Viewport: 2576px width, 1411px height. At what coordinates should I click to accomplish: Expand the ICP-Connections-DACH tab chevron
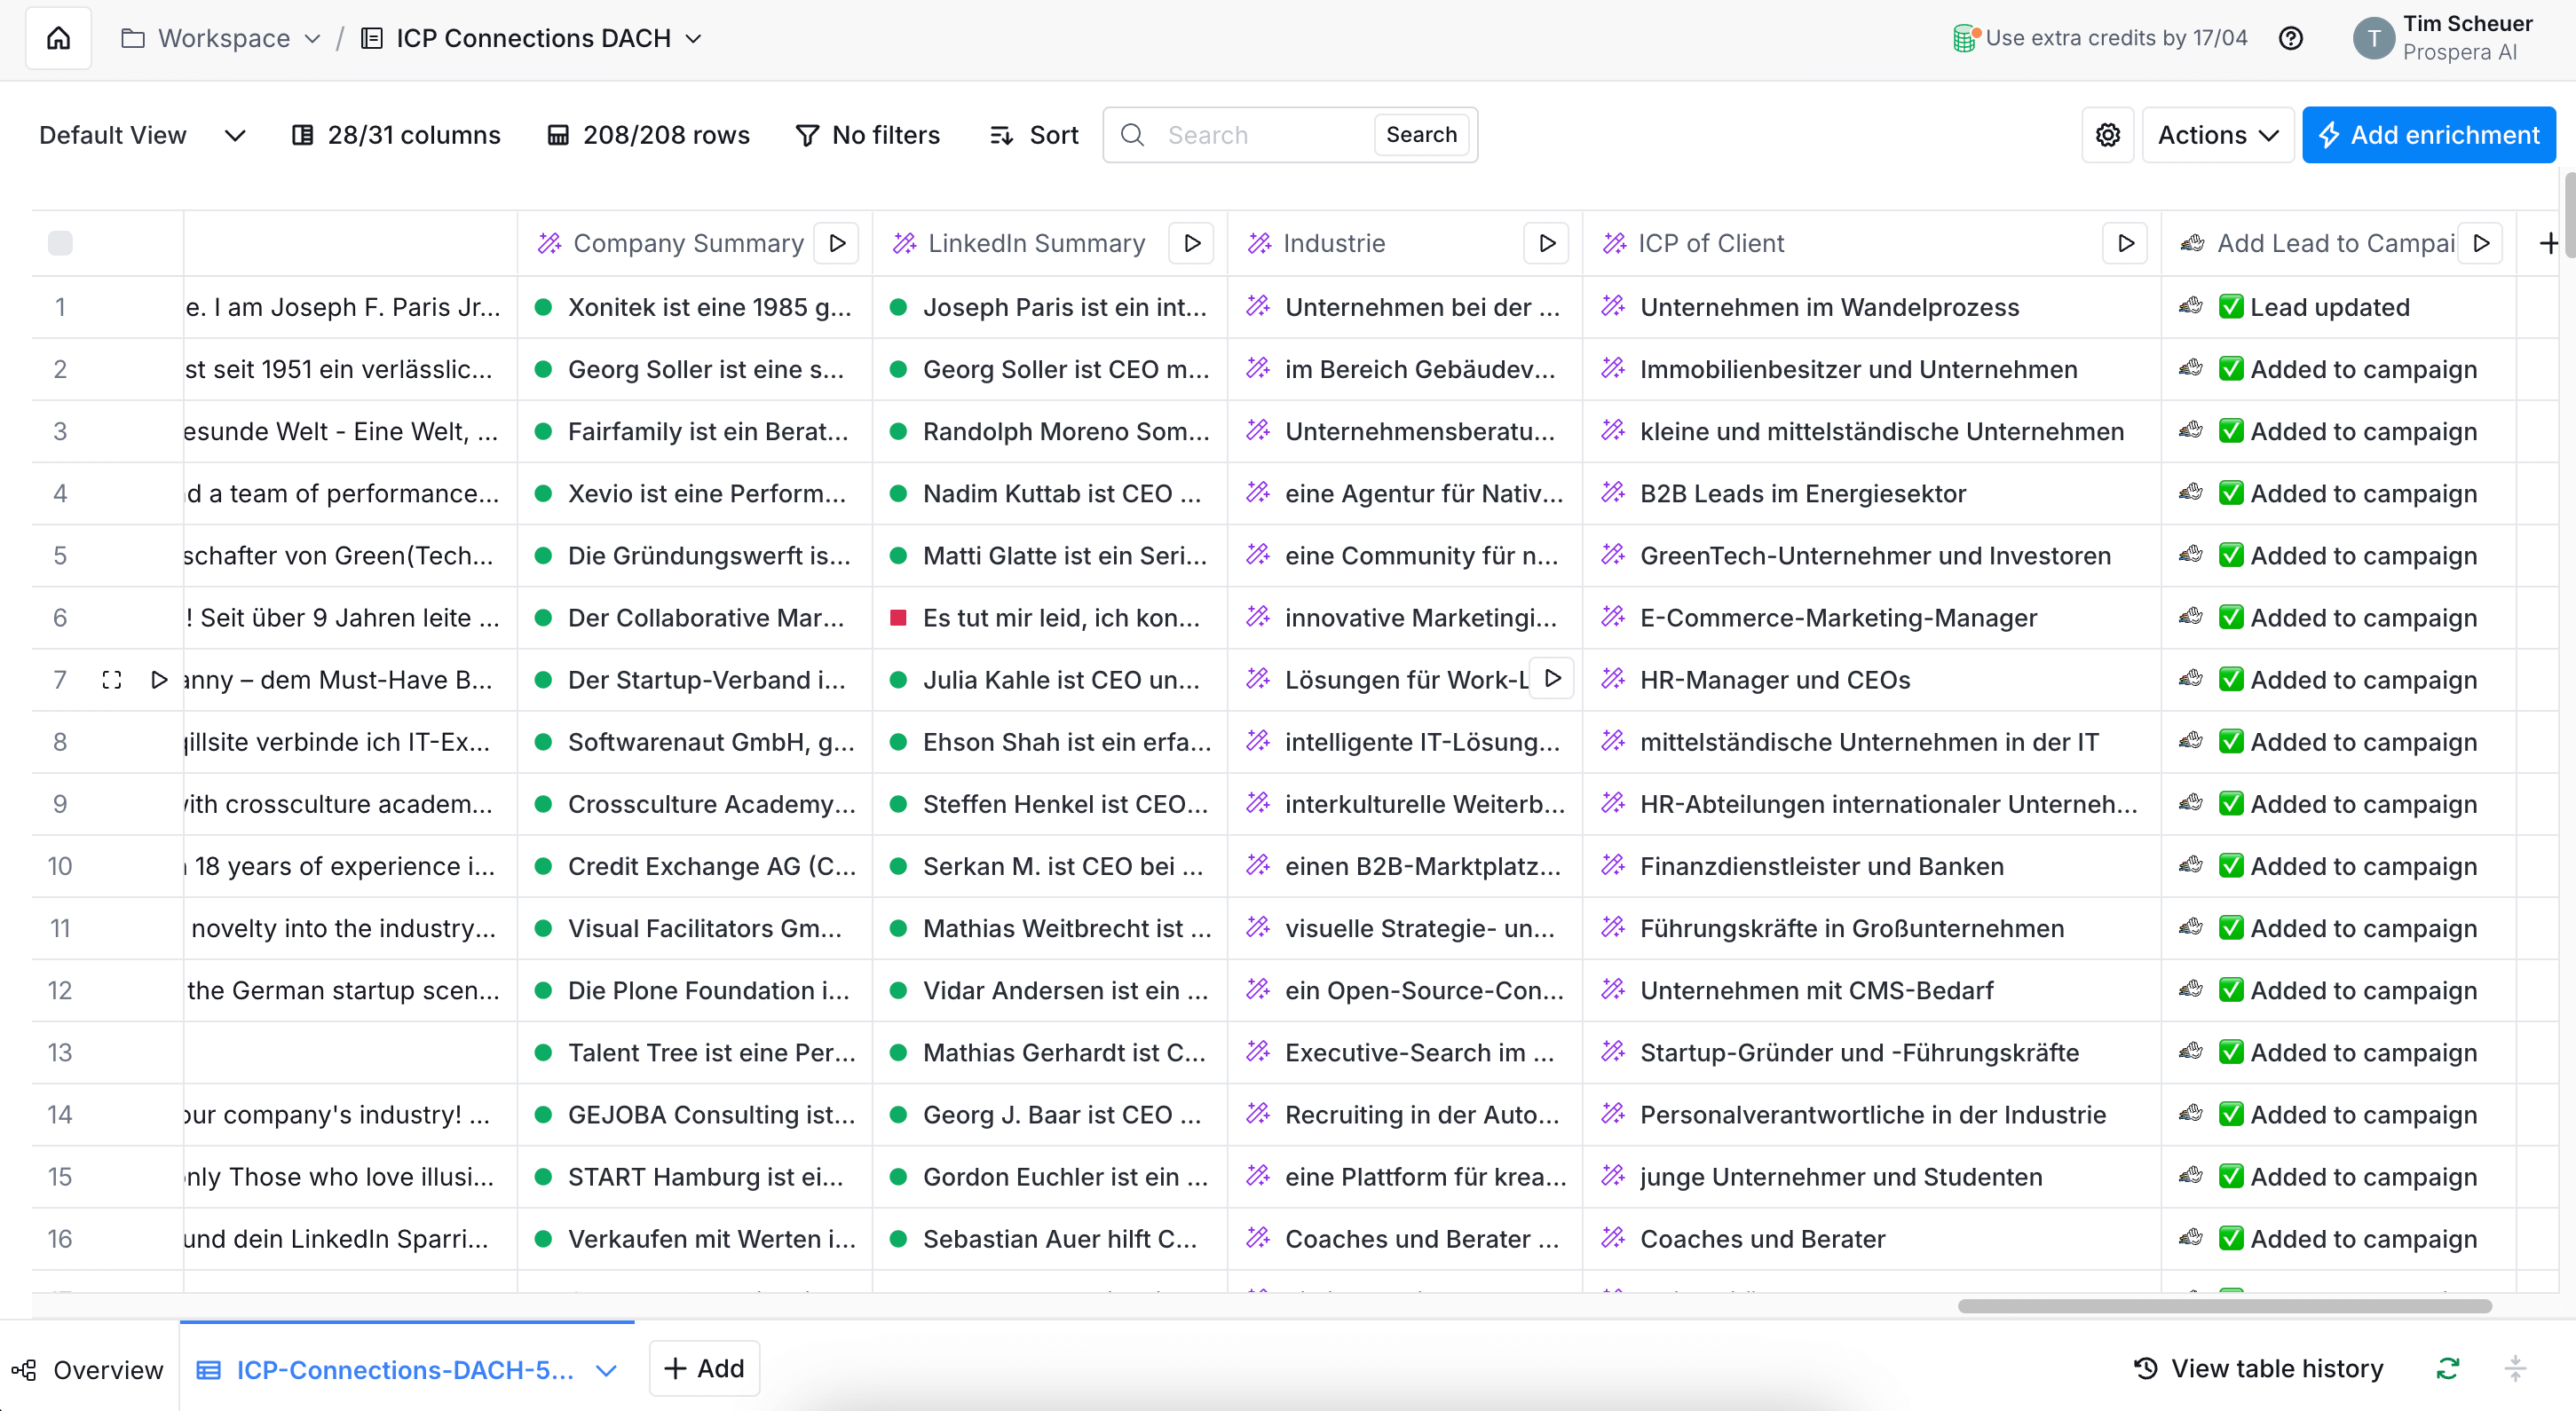(x=605, y=1370)
